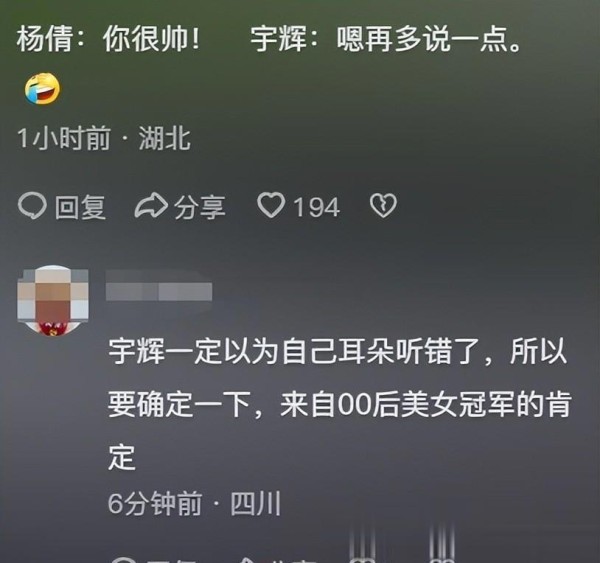Tap the laughing-crying emoji
600x563 pixels.
pos(42,89)
